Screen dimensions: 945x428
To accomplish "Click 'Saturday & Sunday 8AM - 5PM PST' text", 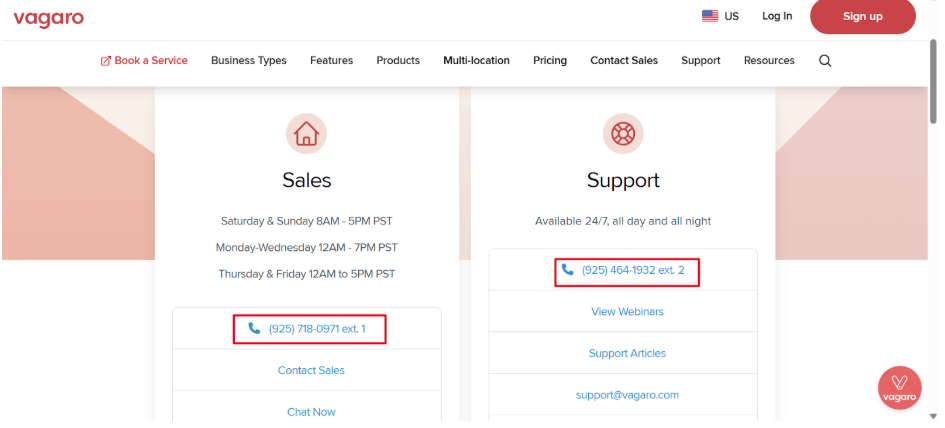I will click(307, 221).
